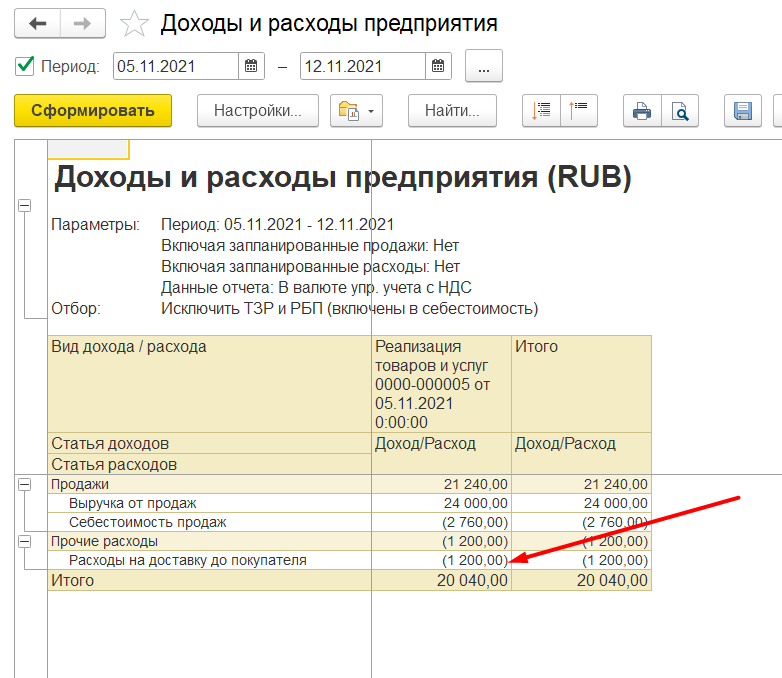Save report with floppy disk icon
782x678 pixels.
click(x=743, y=110)
